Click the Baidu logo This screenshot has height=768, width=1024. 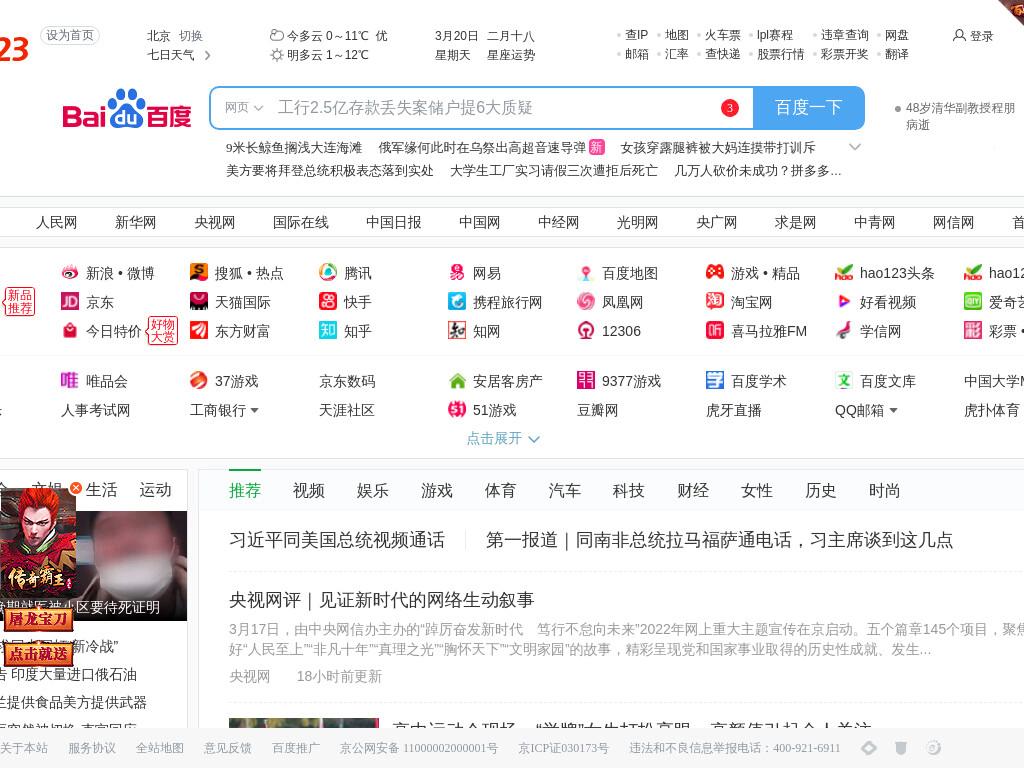127,109
